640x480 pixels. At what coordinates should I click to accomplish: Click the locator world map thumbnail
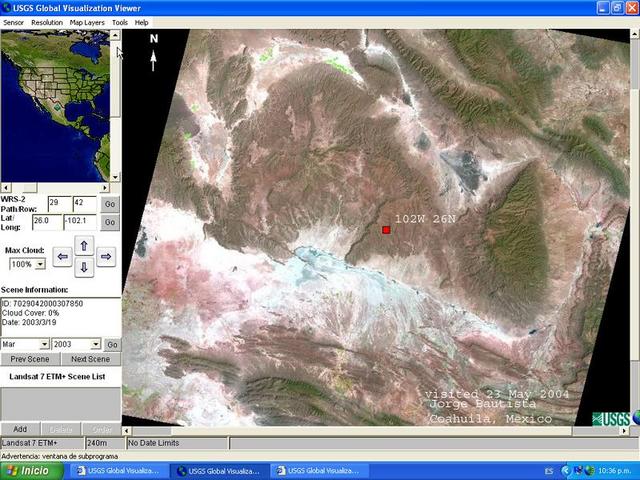pyautogui.click(x=55, y=106)
